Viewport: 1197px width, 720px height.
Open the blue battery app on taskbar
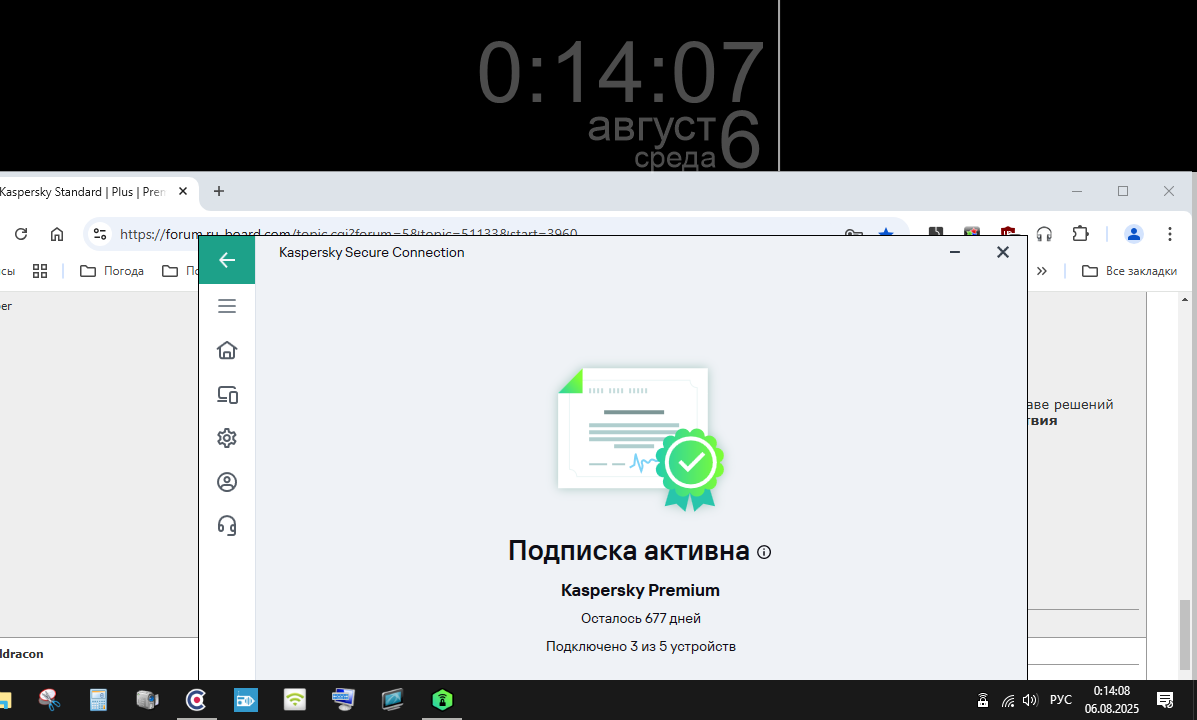click(246, 699)
